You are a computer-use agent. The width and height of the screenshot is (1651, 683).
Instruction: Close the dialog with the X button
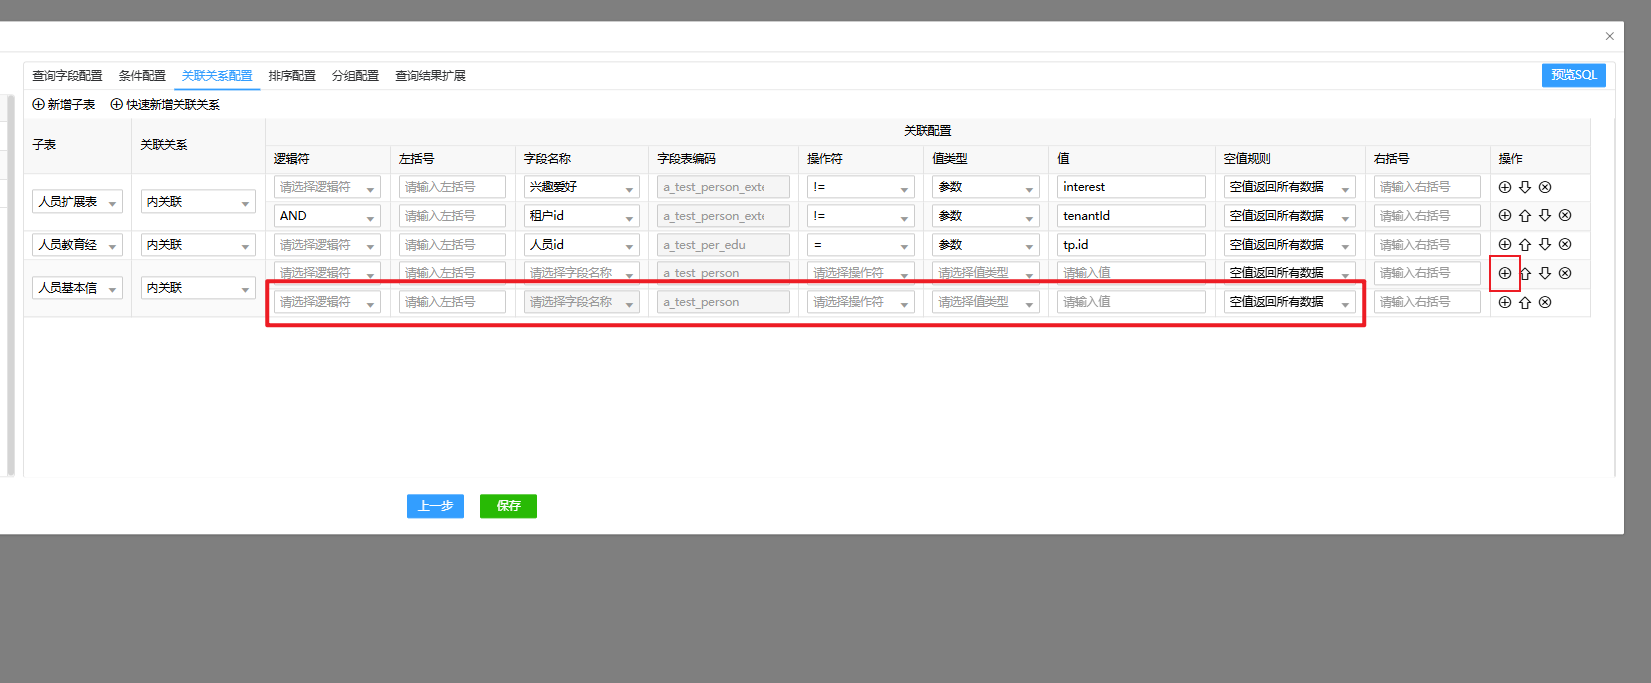coord(1609,36)
